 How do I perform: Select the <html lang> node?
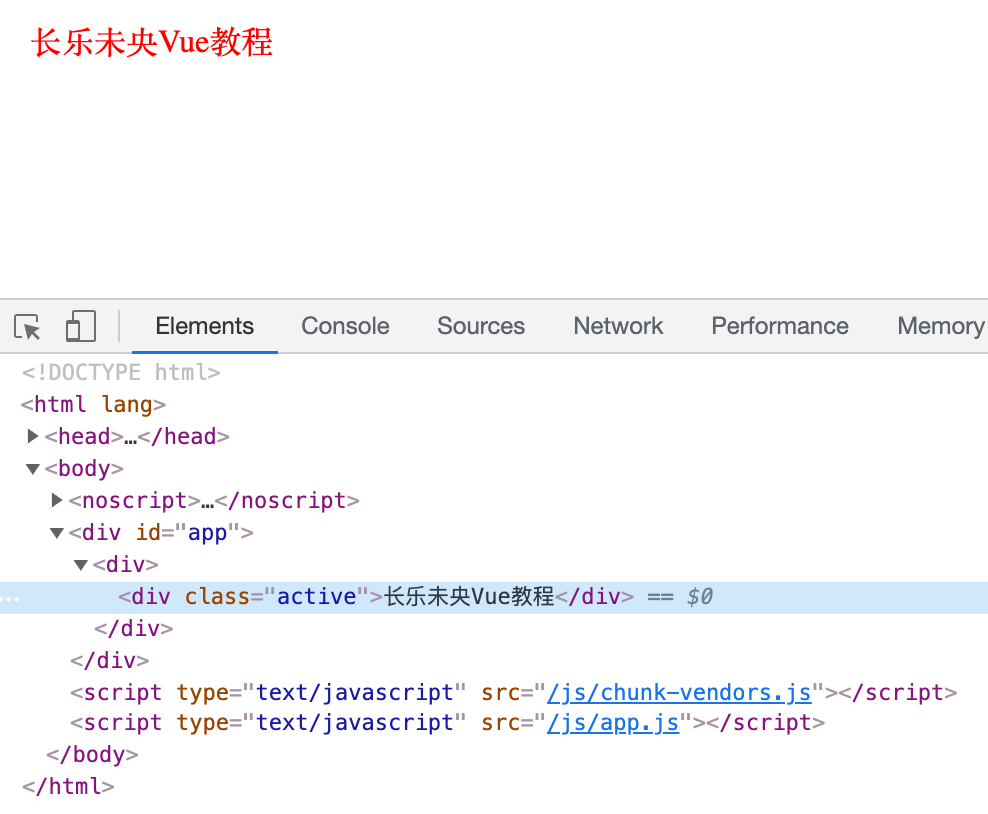click(x=93, y=404)
